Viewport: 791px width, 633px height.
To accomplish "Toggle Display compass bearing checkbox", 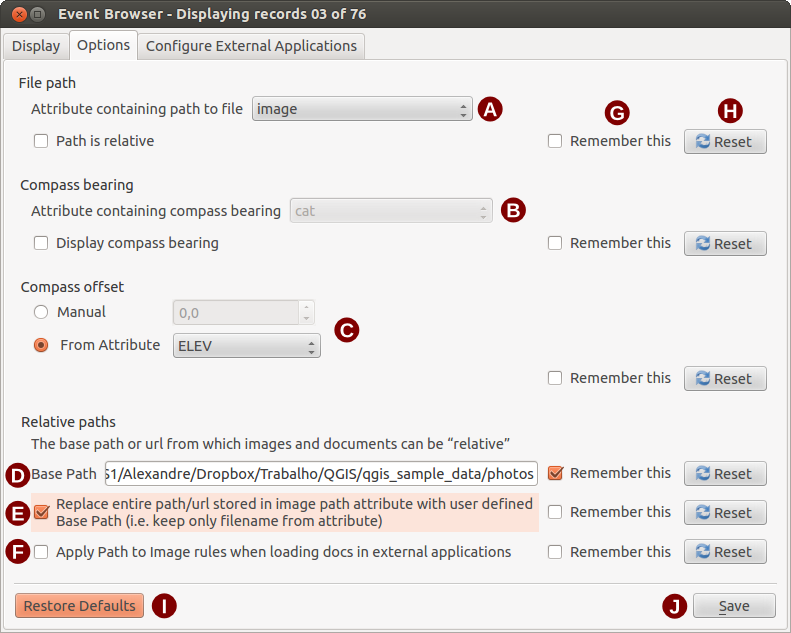I will point(41,243).
